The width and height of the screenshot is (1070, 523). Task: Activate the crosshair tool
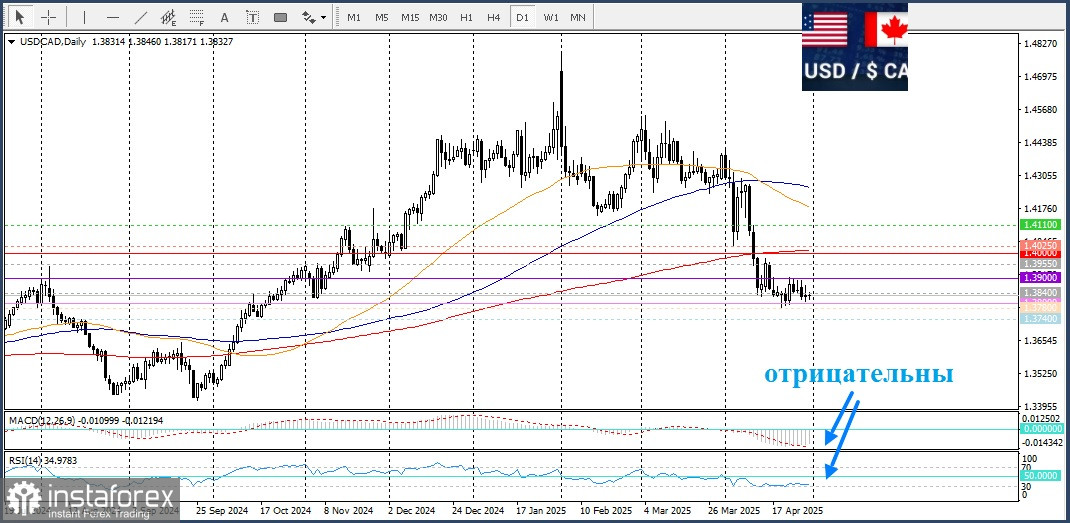click(x=48, y=17)
